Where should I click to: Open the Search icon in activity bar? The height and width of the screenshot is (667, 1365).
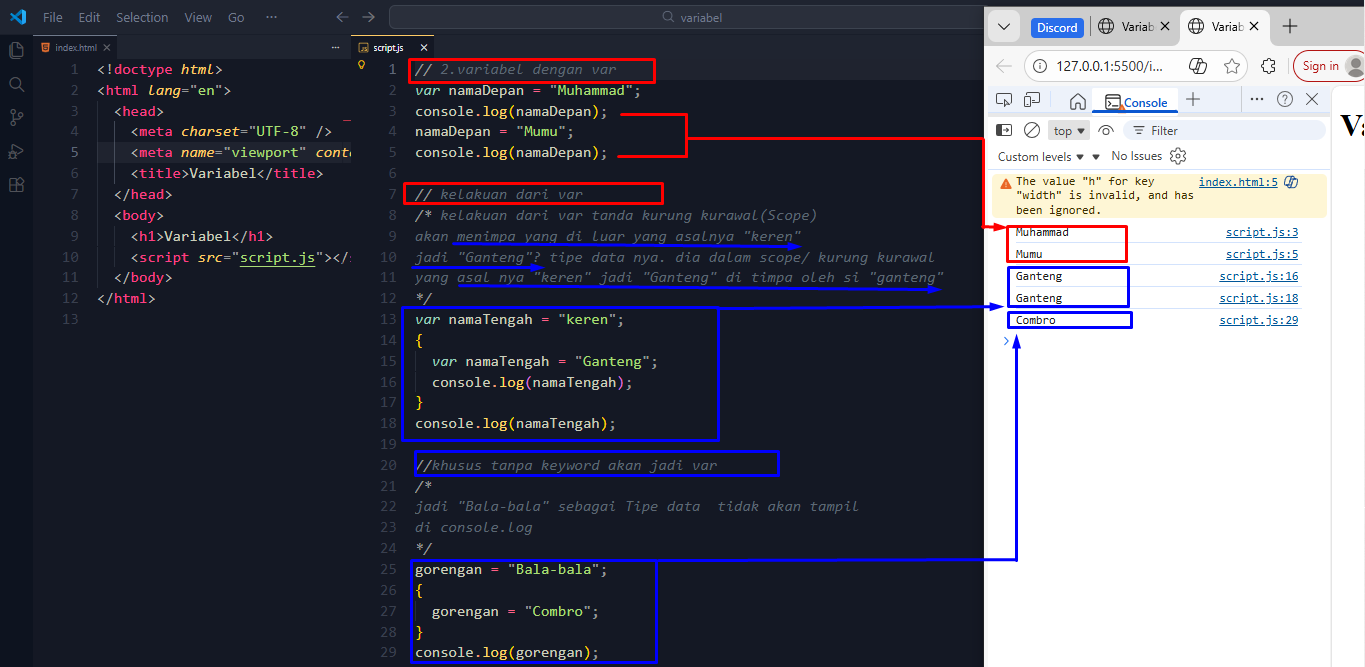[x=16, y=84]
